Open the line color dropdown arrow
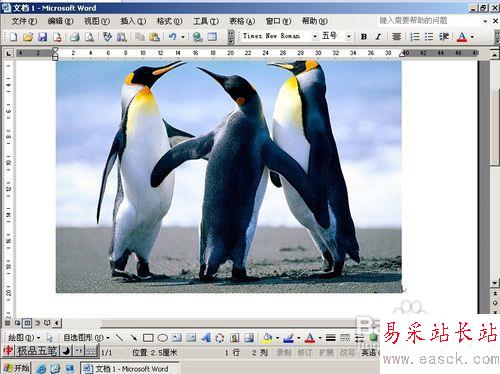 coord(299,338)
